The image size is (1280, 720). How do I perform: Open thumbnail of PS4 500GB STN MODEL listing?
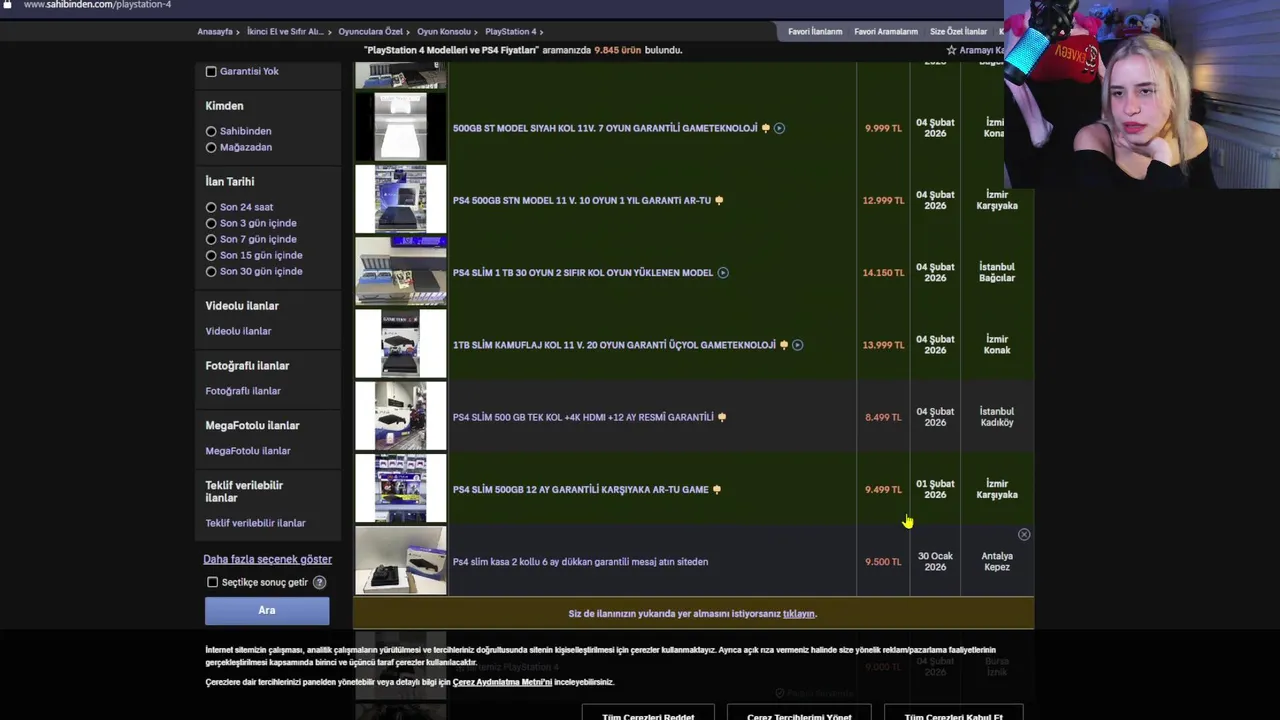[x=401, y=199]
